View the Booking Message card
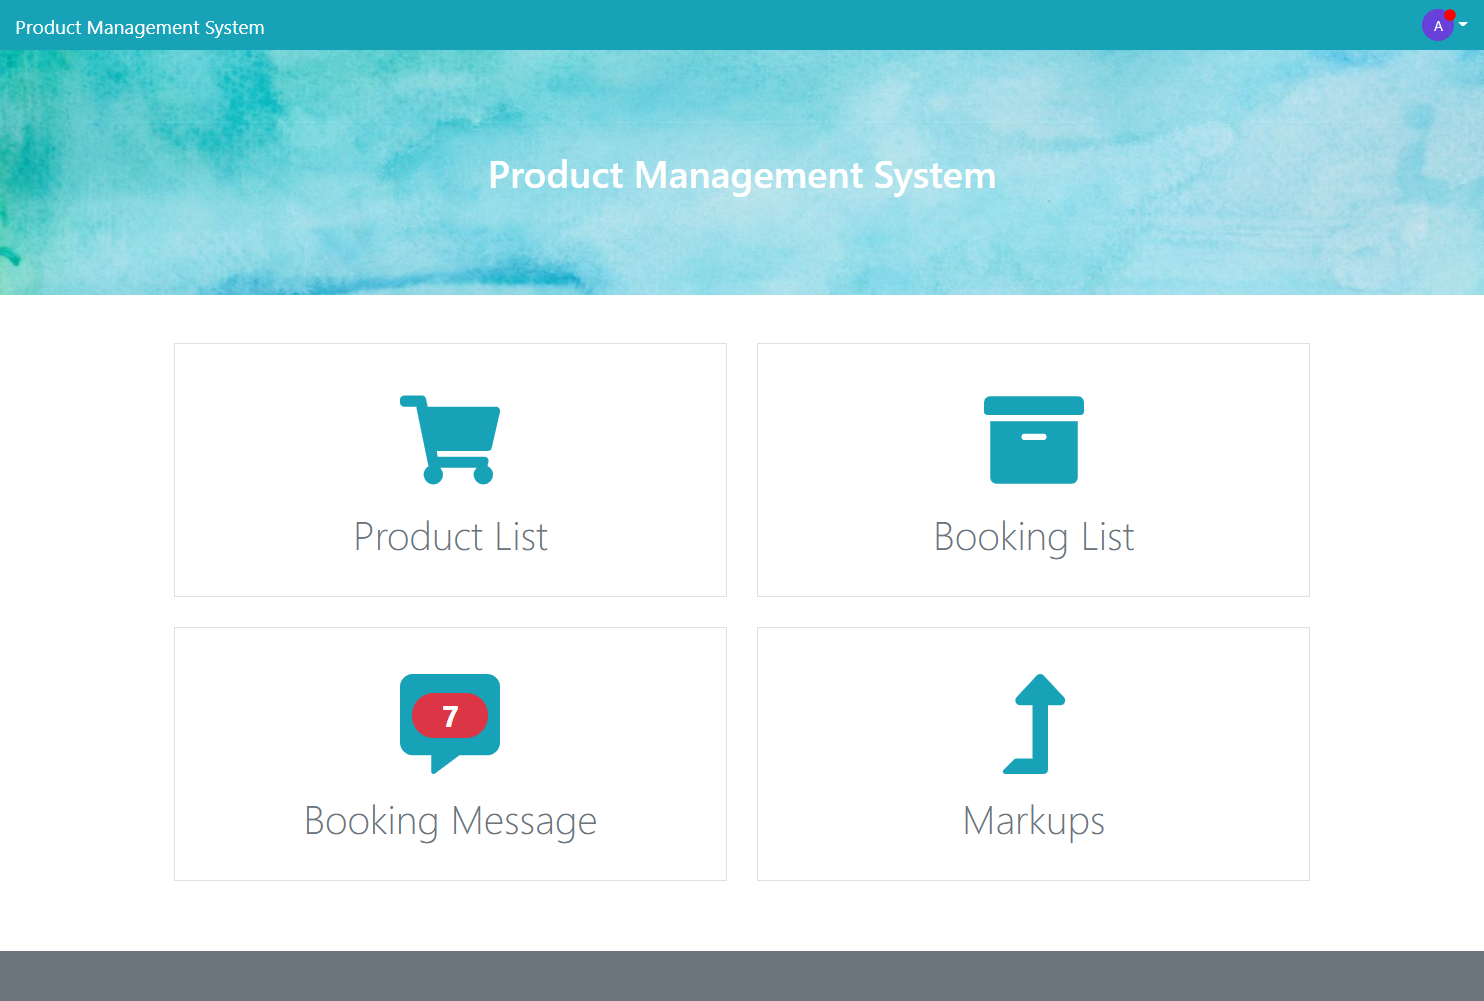Viewport: 1484px width, 1001px height. tap(450, 753)
